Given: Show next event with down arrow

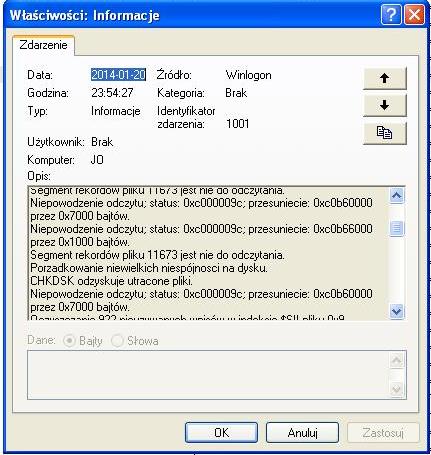Looking at the screenshot, I should 385,105.
